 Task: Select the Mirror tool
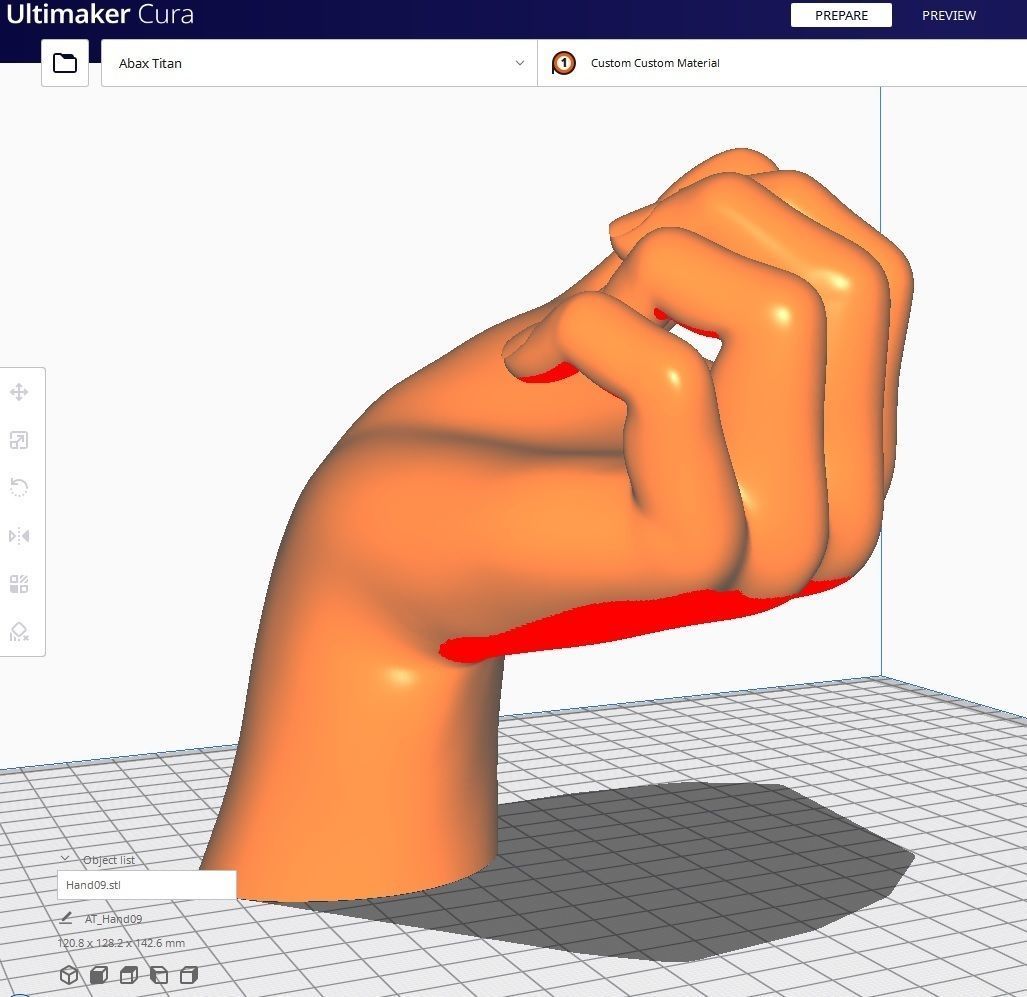point(19,536)
